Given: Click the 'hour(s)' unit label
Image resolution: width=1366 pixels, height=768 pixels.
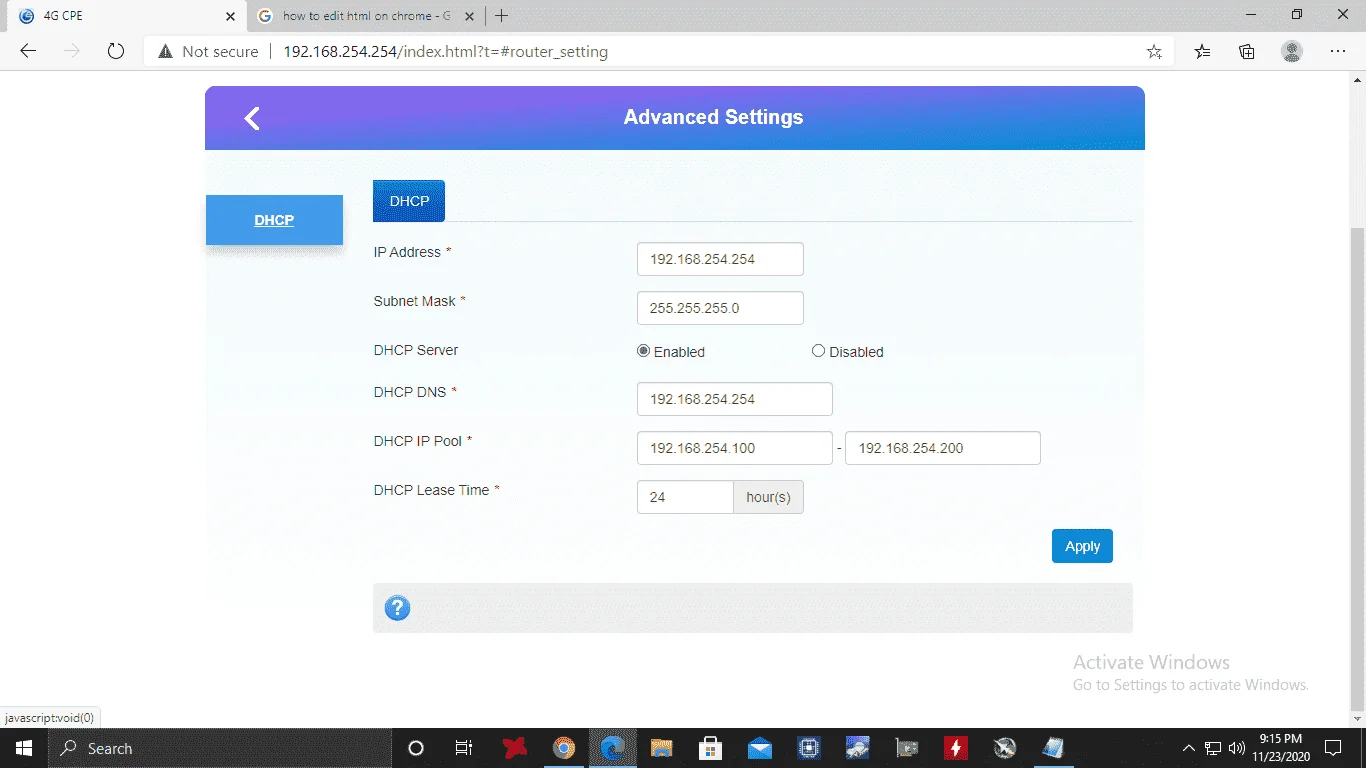Looking at the screenshot, I should point(768,497).
